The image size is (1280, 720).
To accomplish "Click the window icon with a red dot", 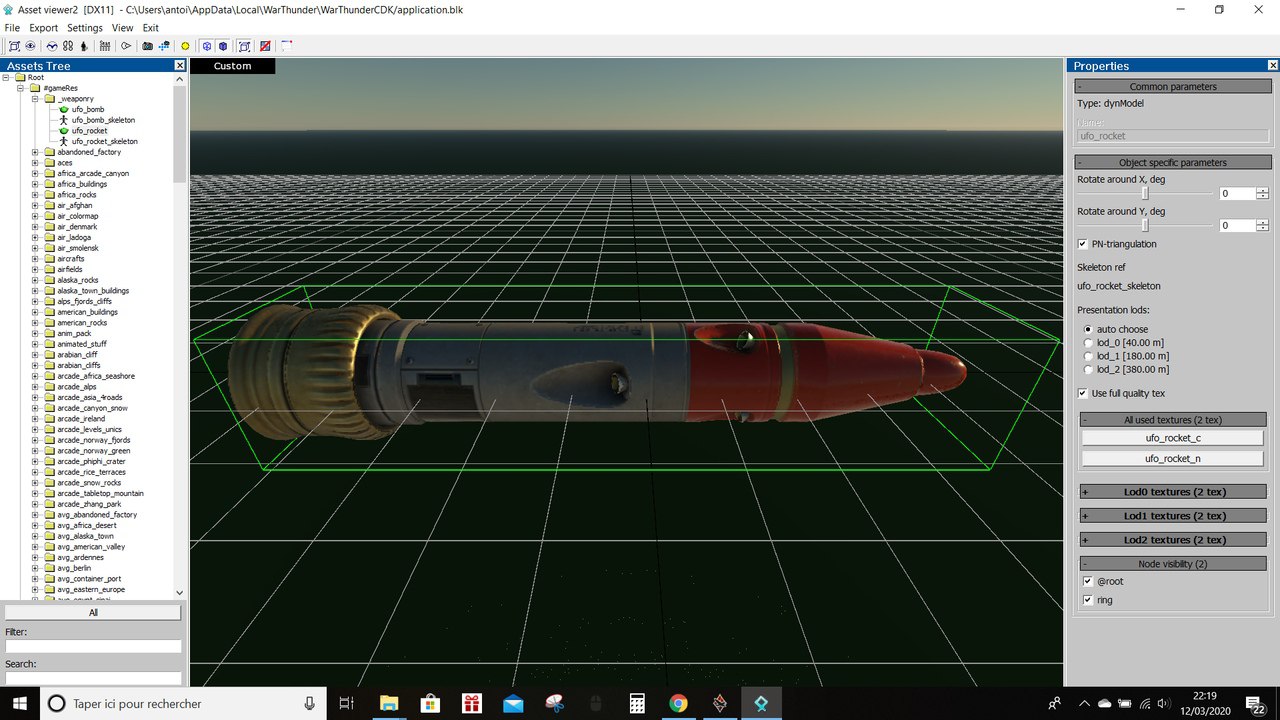I will pos(286,46).
